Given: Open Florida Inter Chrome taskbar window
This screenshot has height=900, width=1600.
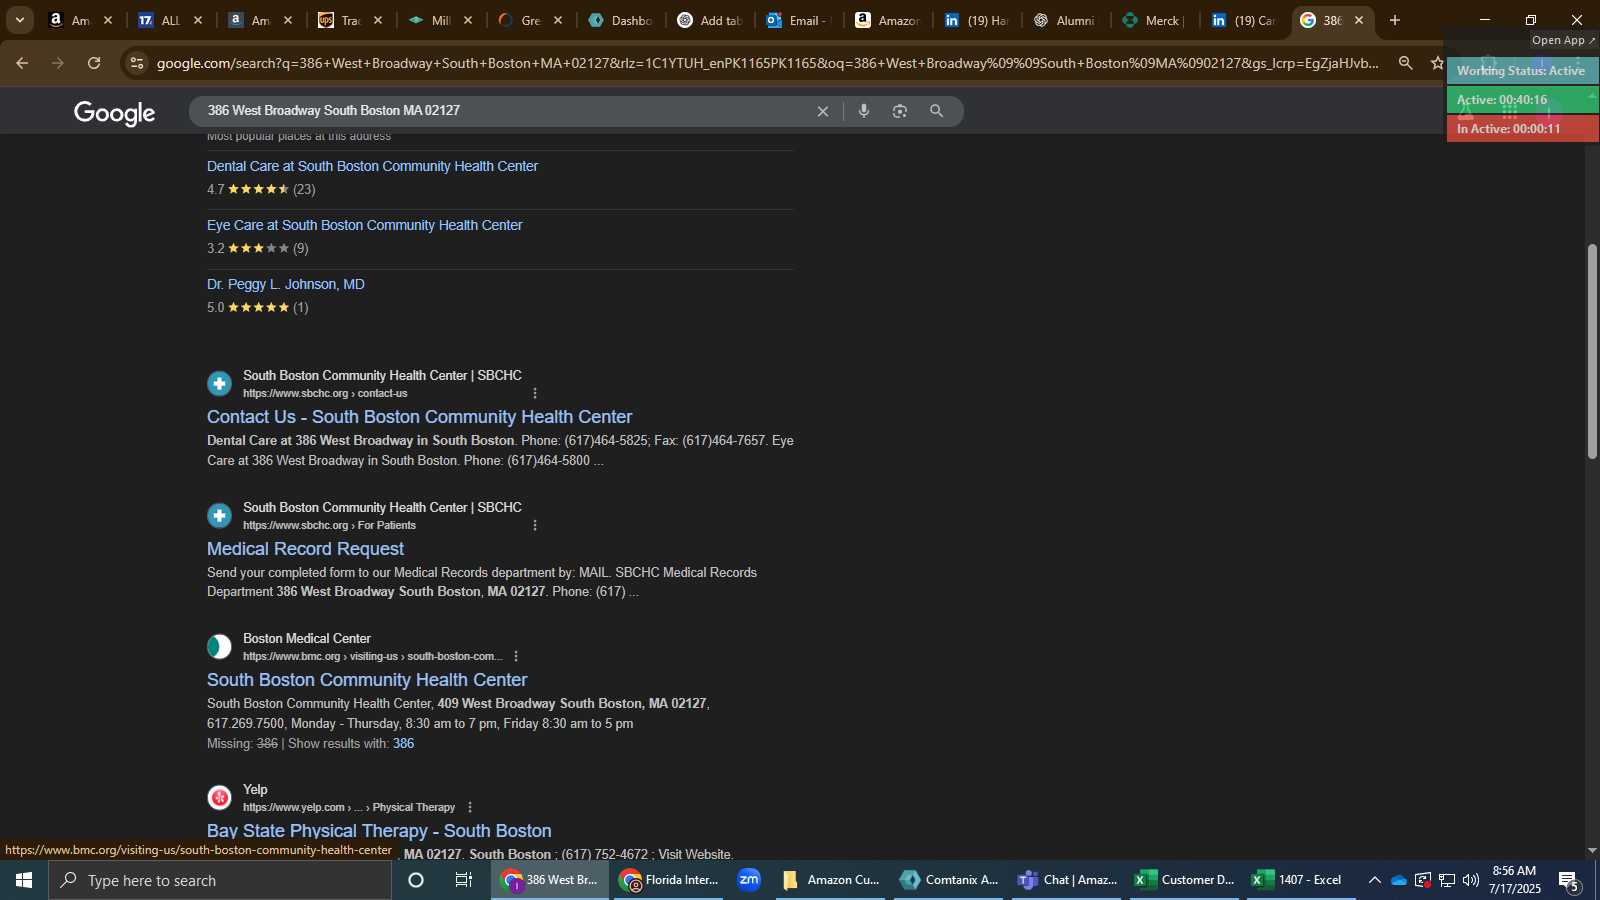Looking at the screenshot, I should pyautogui.click(x=668, y=880).
